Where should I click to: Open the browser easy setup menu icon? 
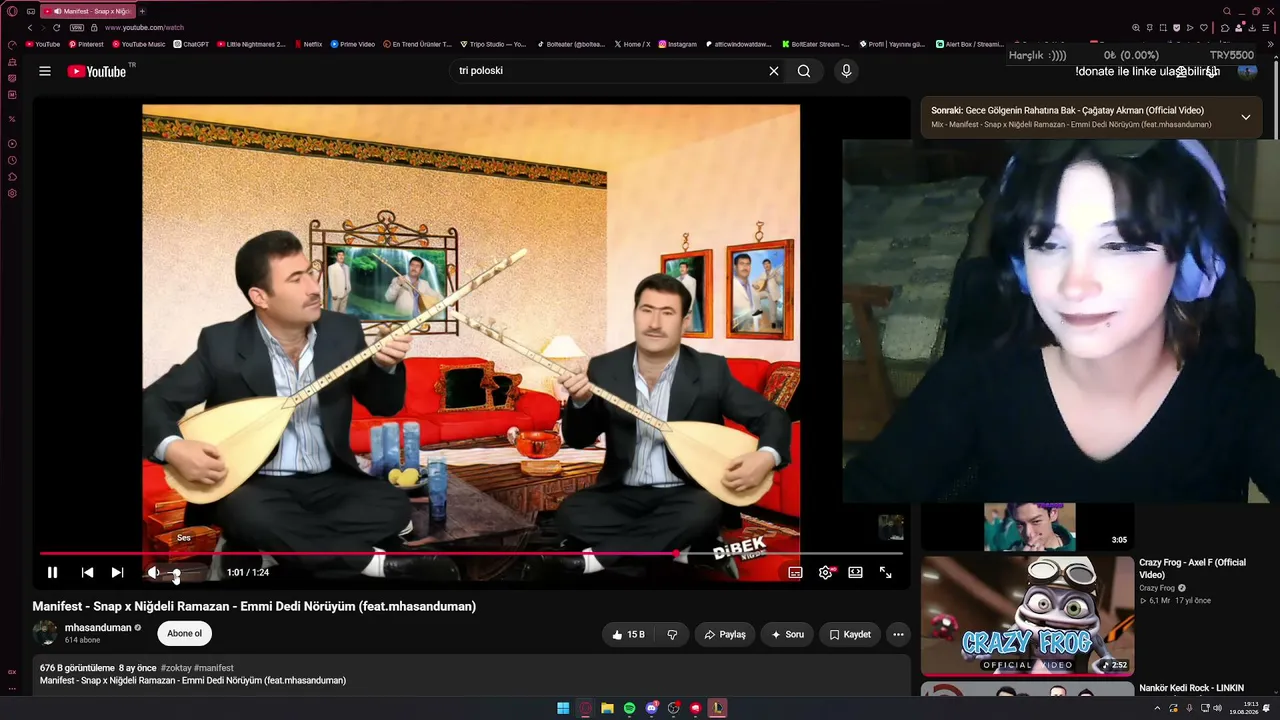(x=1266, y=28)
